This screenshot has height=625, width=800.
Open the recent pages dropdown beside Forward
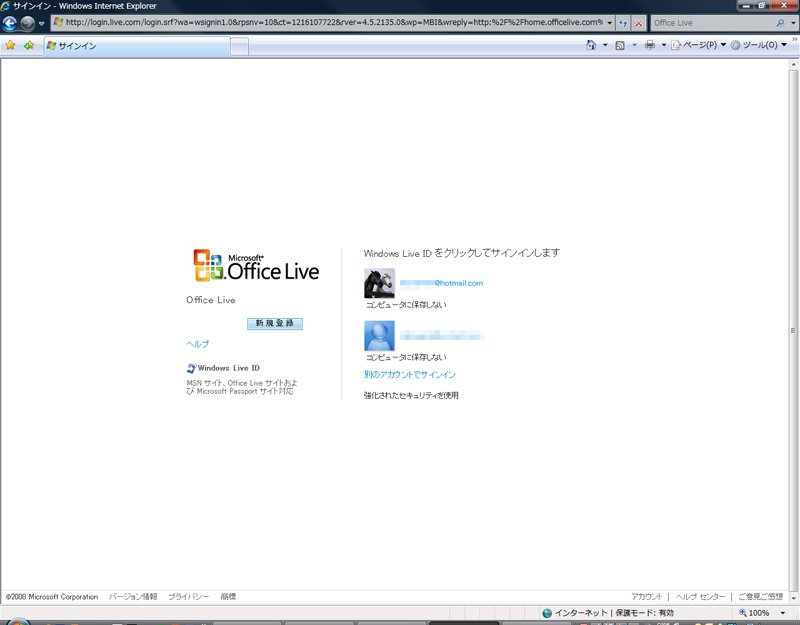pos(41,23)
